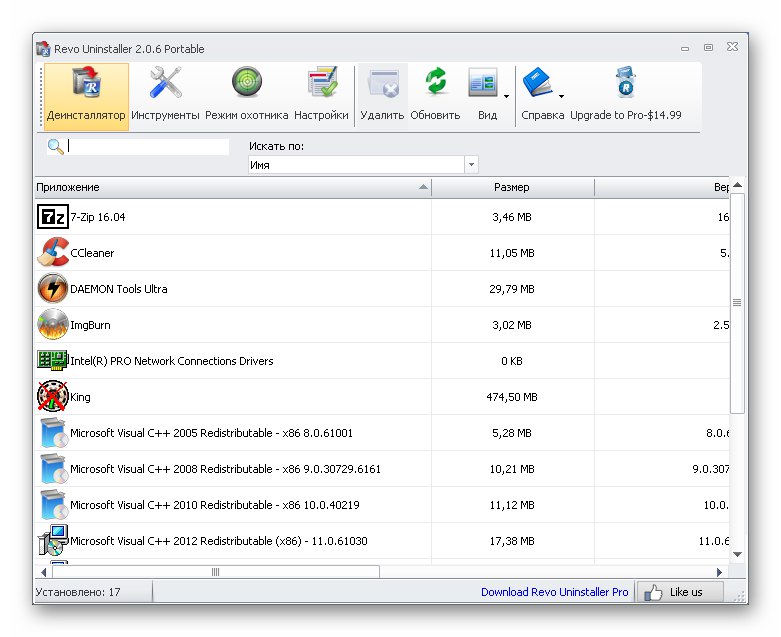Sort by Размер column header
This screenshot has width=781, height=637.
click(513, 187)
